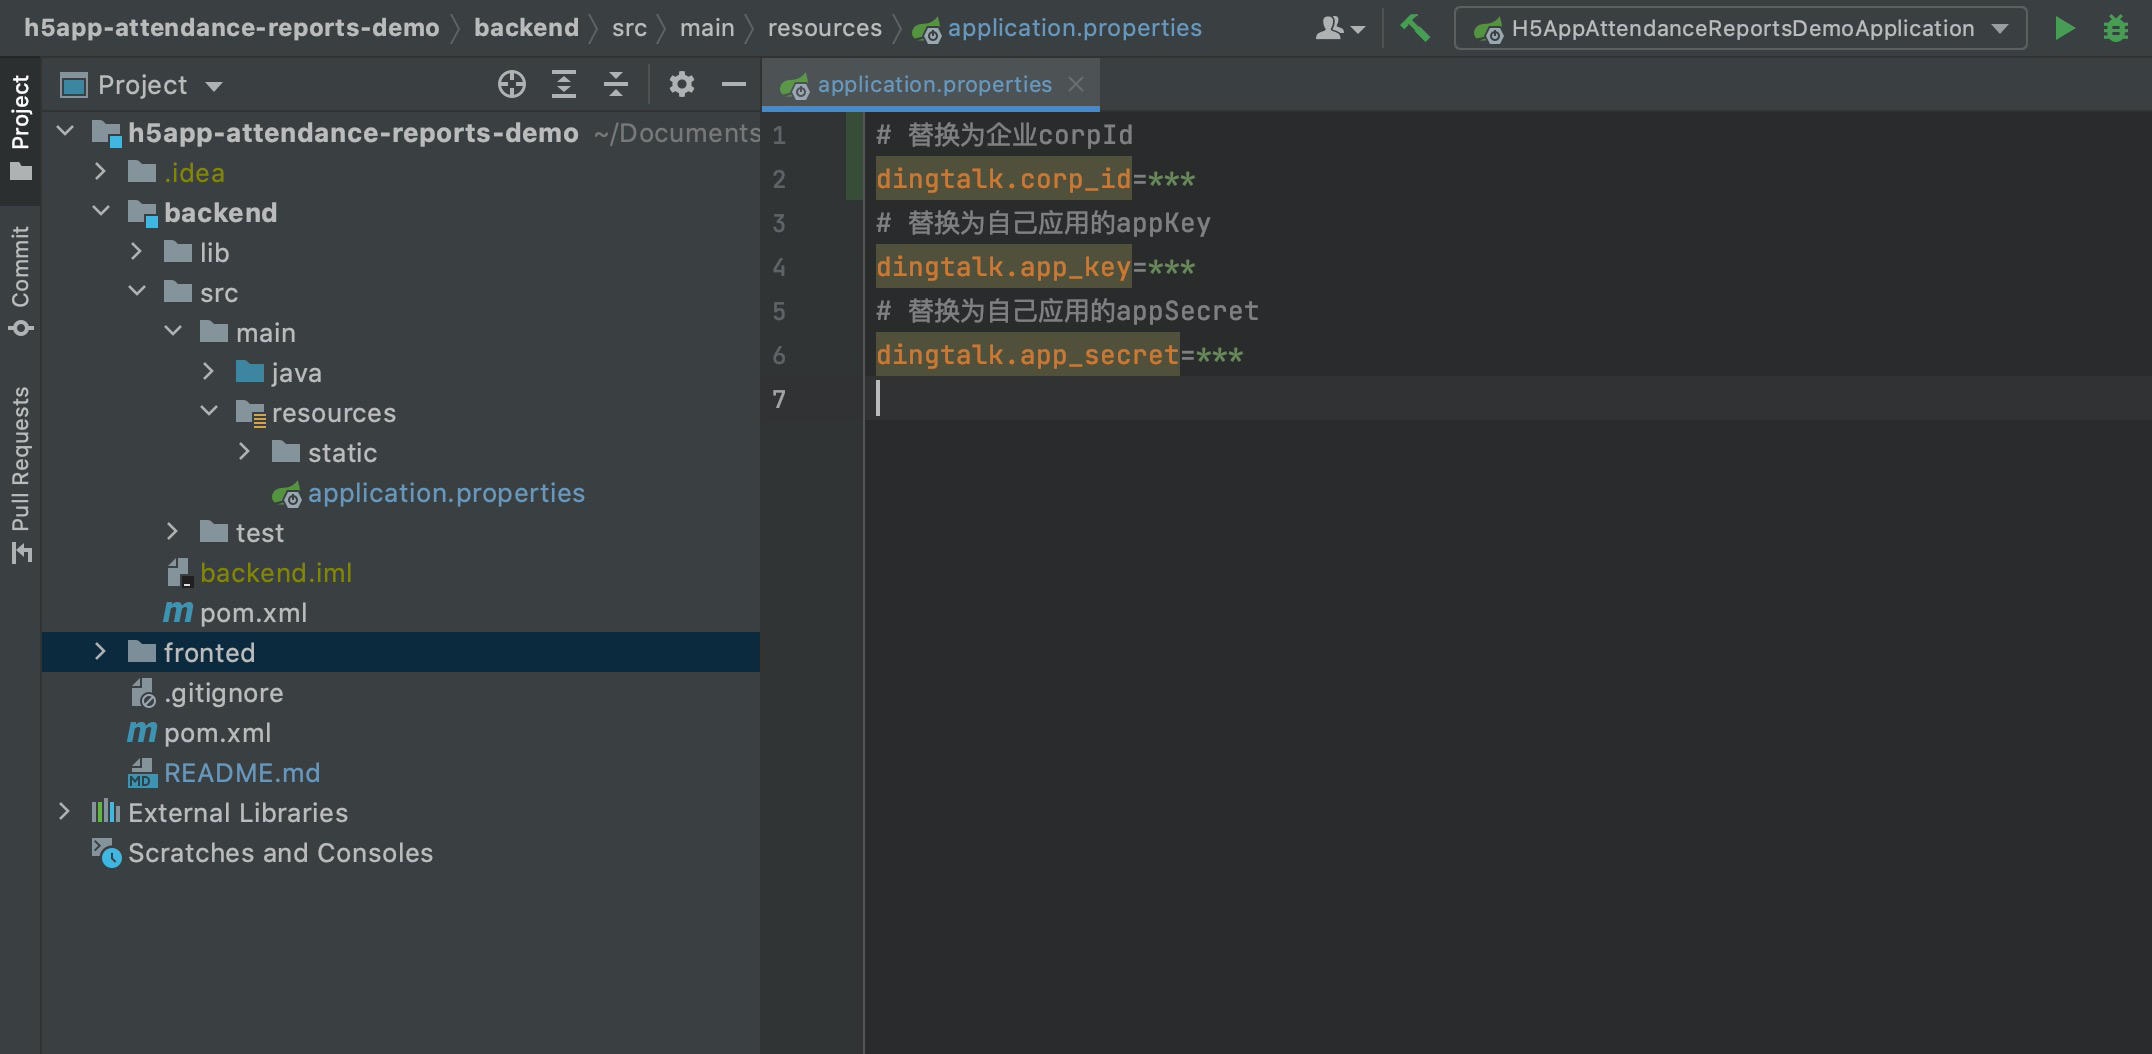The height and width of the screenshot is (1054, 2152).
Task: Open the Project view dropdown arrow
Action: 213,84
